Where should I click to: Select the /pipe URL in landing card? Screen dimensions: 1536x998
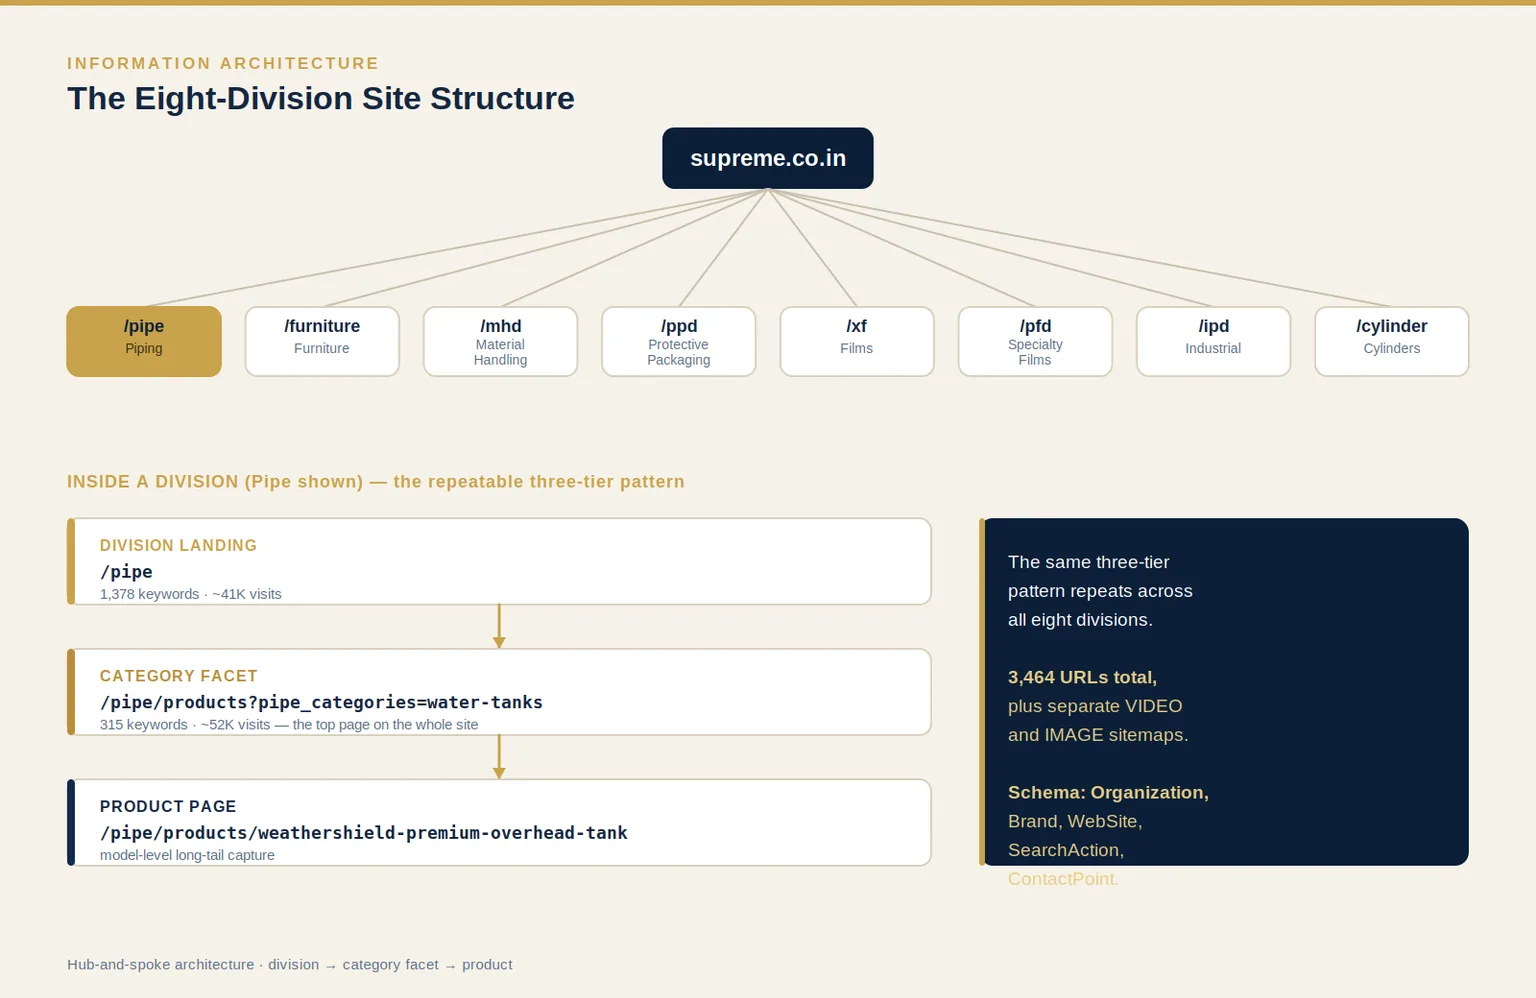click(x=126, y=572)
